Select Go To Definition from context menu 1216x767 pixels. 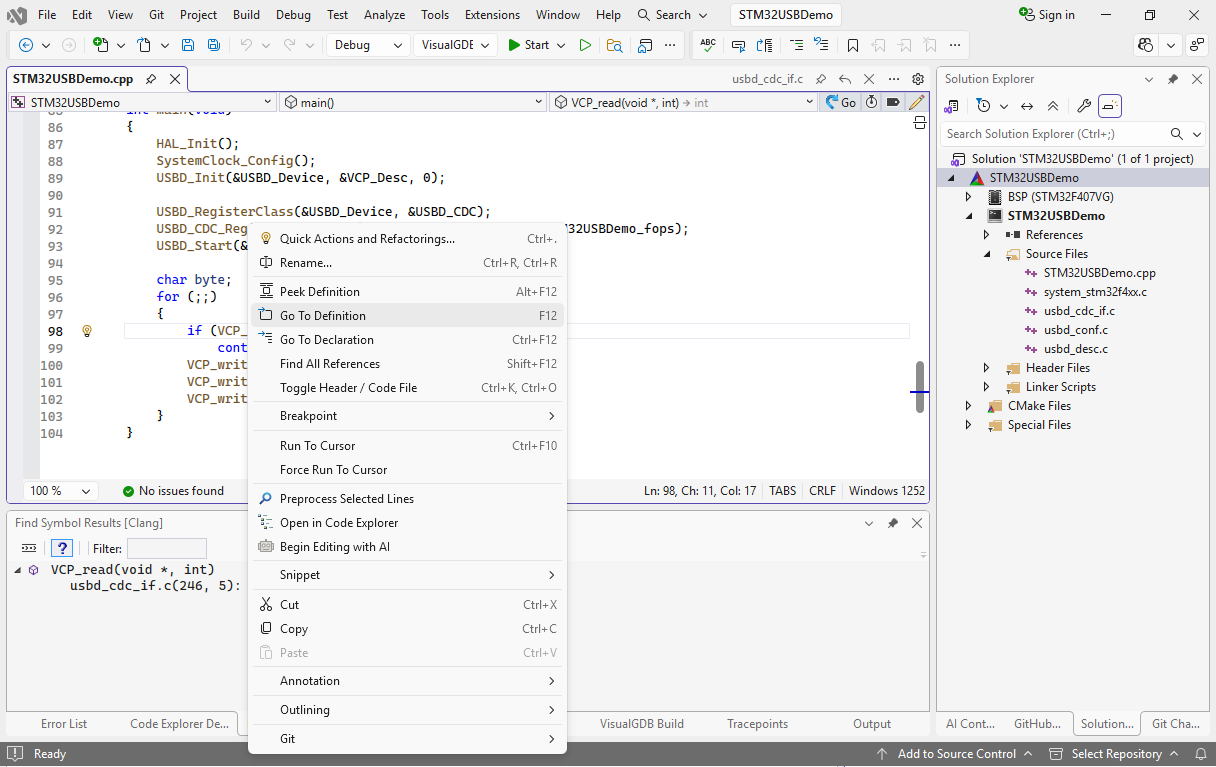click(323, 315)
